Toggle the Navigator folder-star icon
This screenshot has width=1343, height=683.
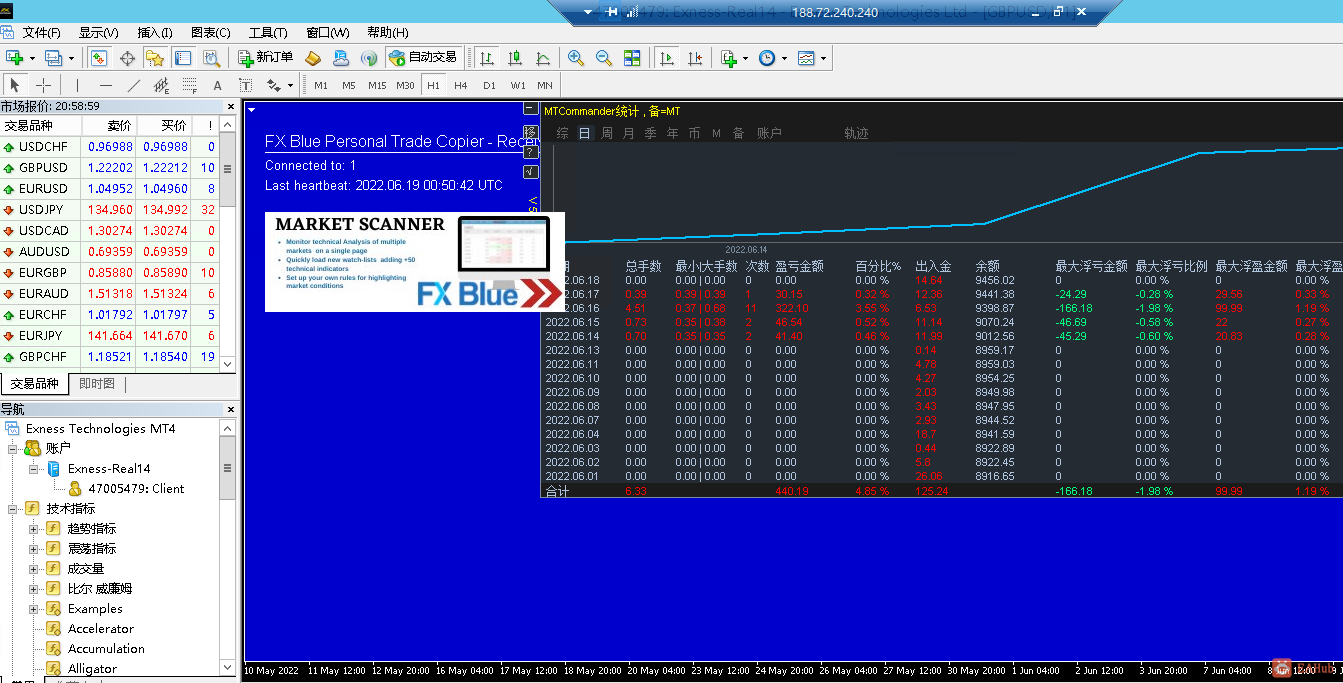[154, 58]
